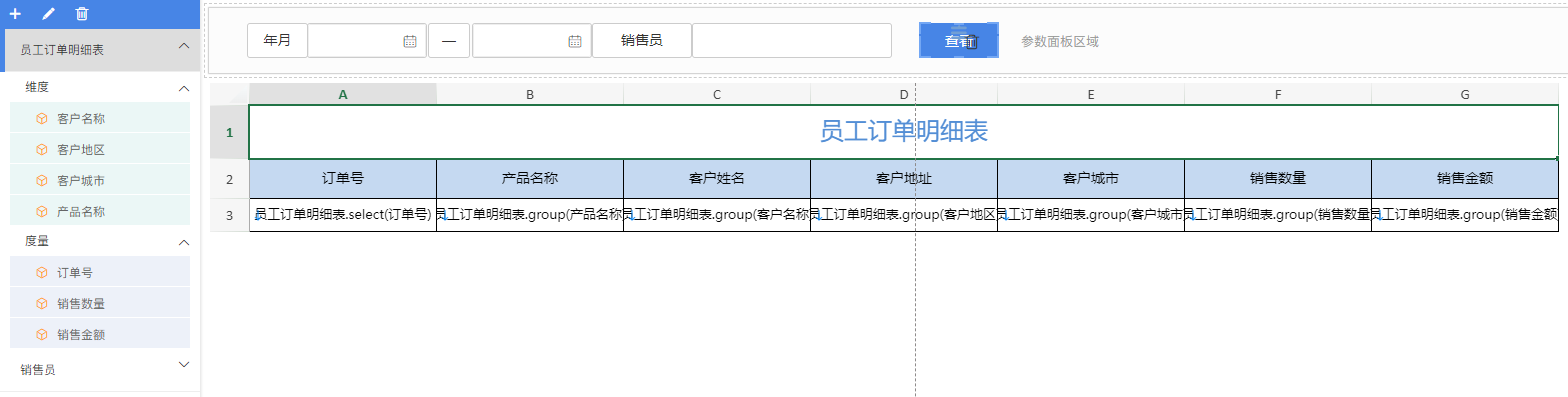Click the start 年月 date input field
Image resolution: width=1568 pixels, height=397 pixels.
pos(367,40)
